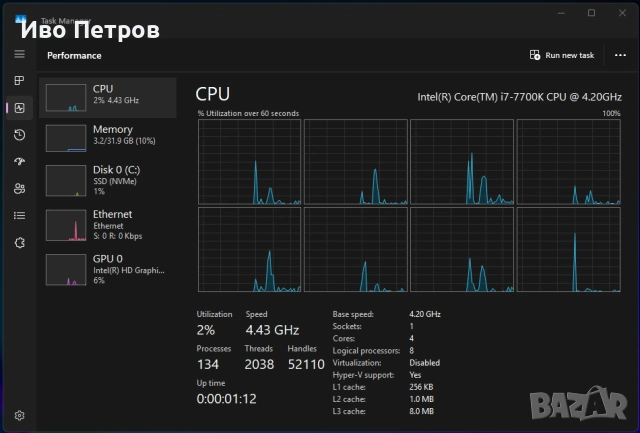Maximize the Task Manager window

[x=591, y=13]
